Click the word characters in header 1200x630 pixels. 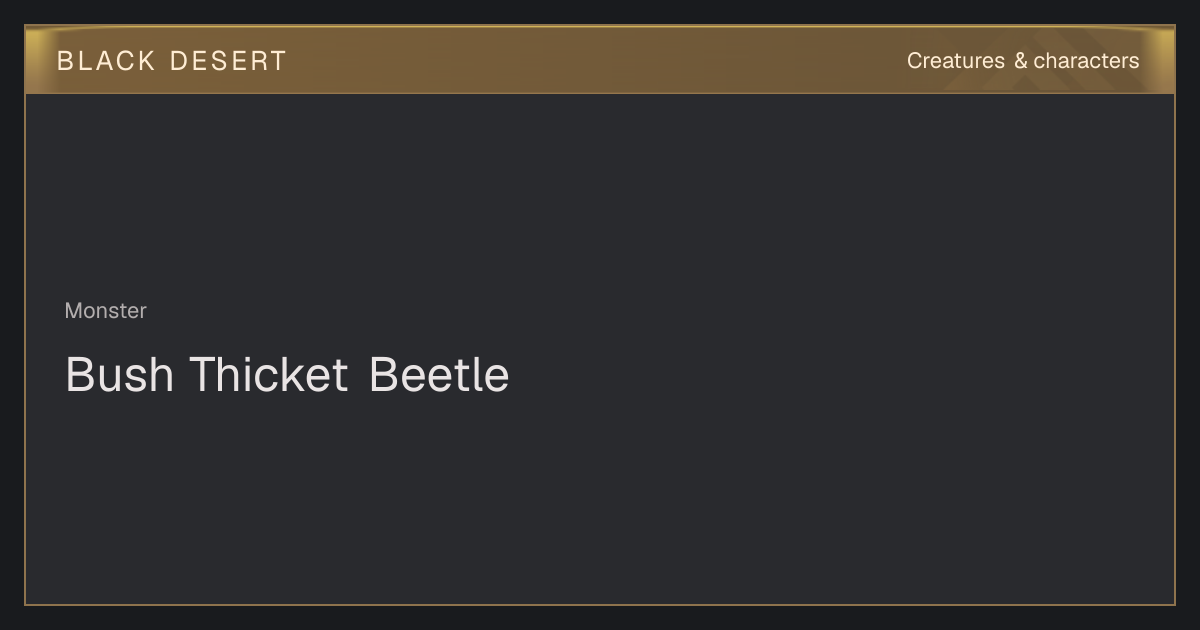point(1086,61)
